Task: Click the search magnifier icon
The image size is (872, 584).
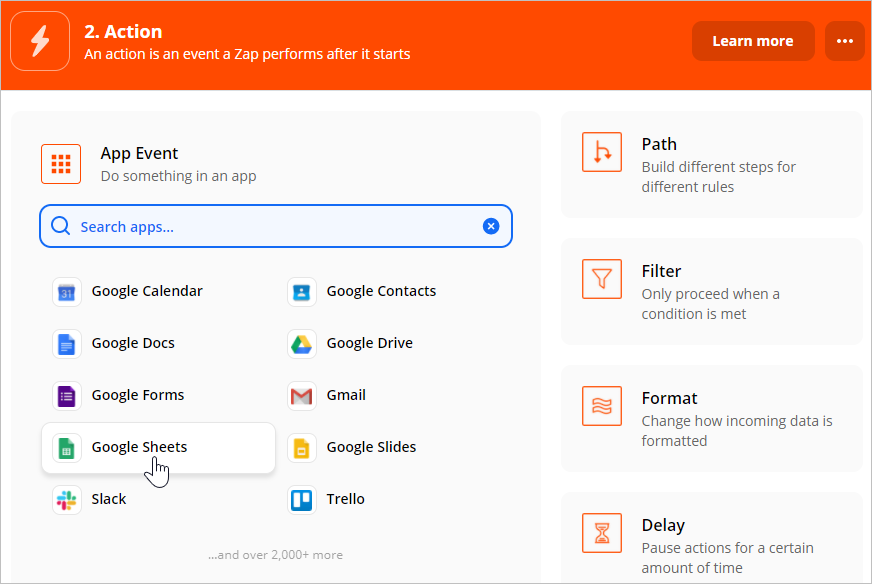Action: tap(61, 226)
